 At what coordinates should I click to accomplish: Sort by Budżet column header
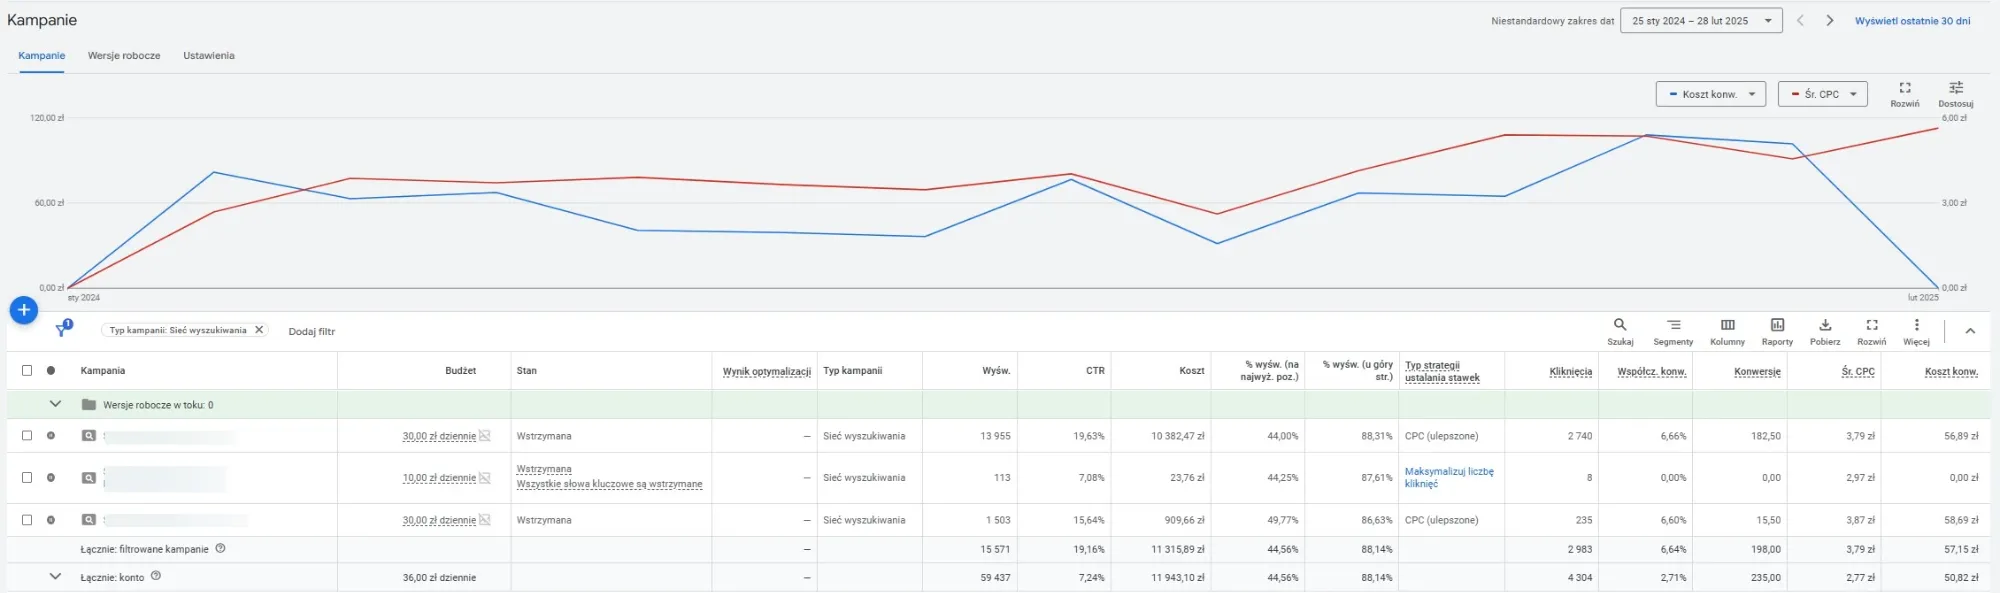(460, 371)
